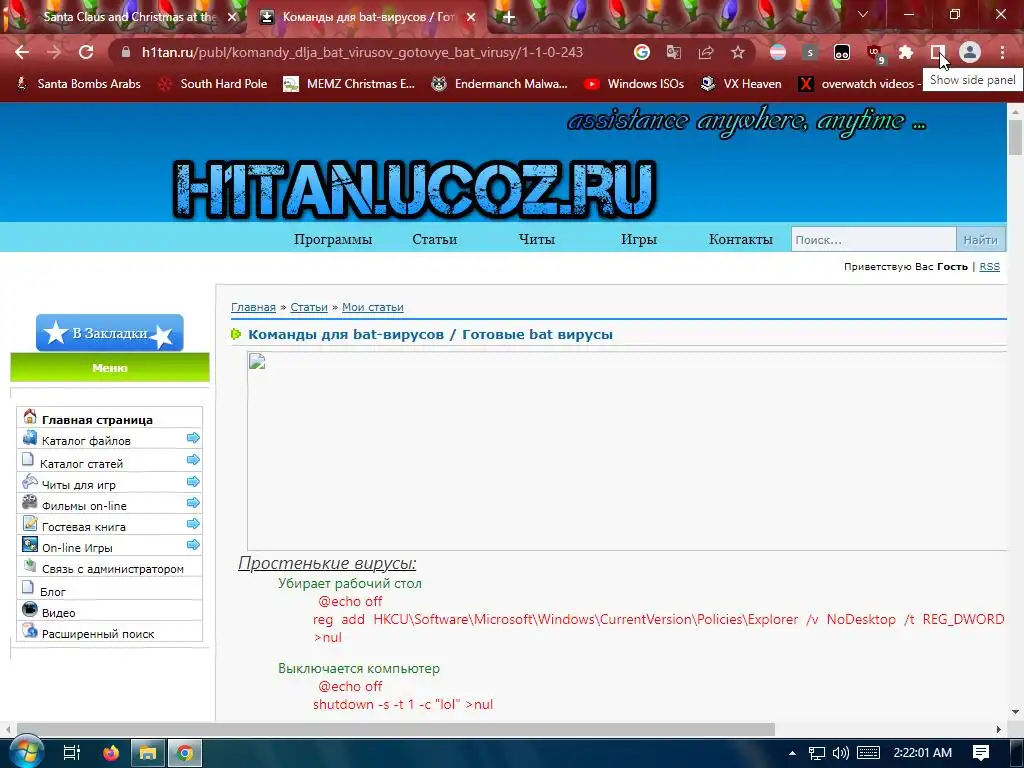This screenshot has width=1024, height=768.
Task: Click the share page icon
Action: click(x=705, y=52)
